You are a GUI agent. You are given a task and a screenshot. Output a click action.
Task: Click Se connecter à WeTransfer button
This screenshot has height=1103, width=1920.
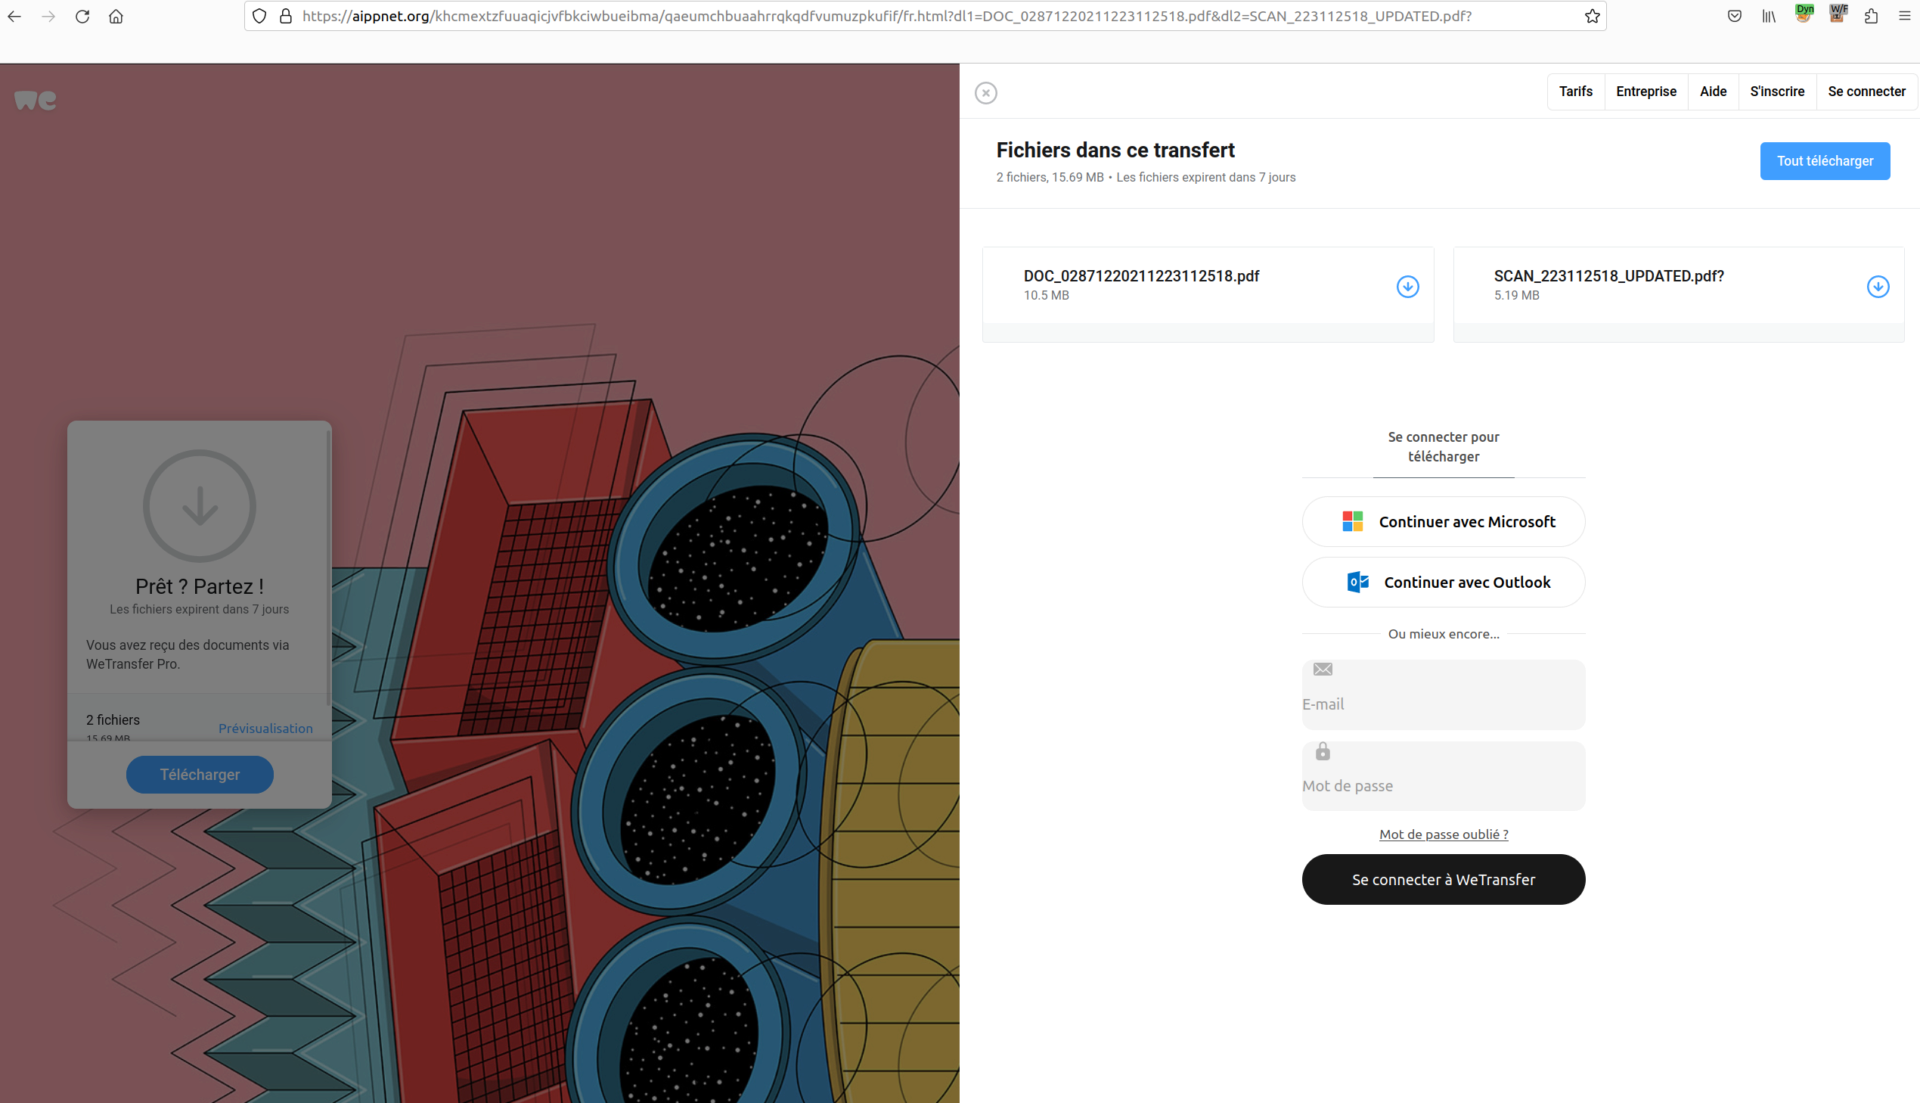(x=1443, y=879)
